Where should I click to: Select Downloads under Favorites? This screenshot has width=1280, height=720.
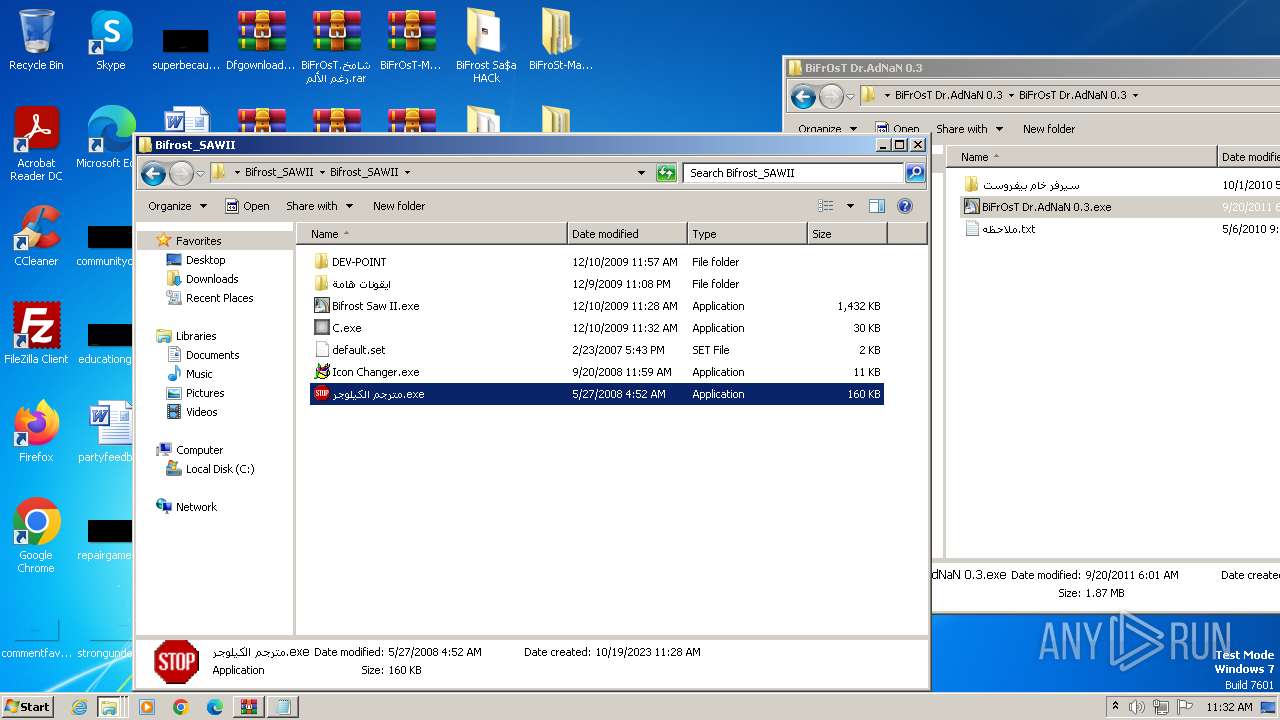pos(212,279)
